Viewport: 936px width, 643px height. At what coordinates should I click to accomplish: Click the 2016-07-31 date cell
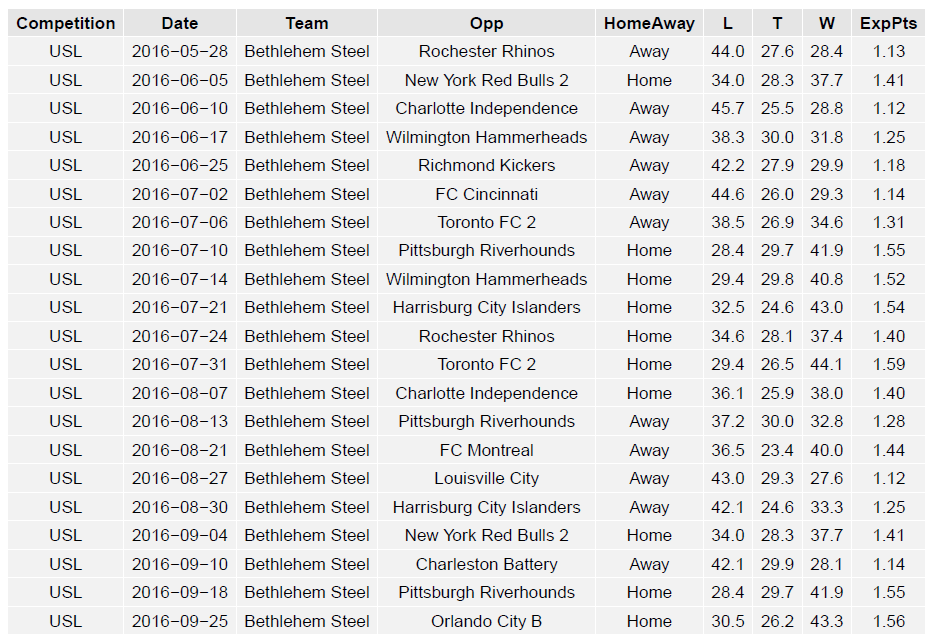pyautogui.click(x=179, y=364)
